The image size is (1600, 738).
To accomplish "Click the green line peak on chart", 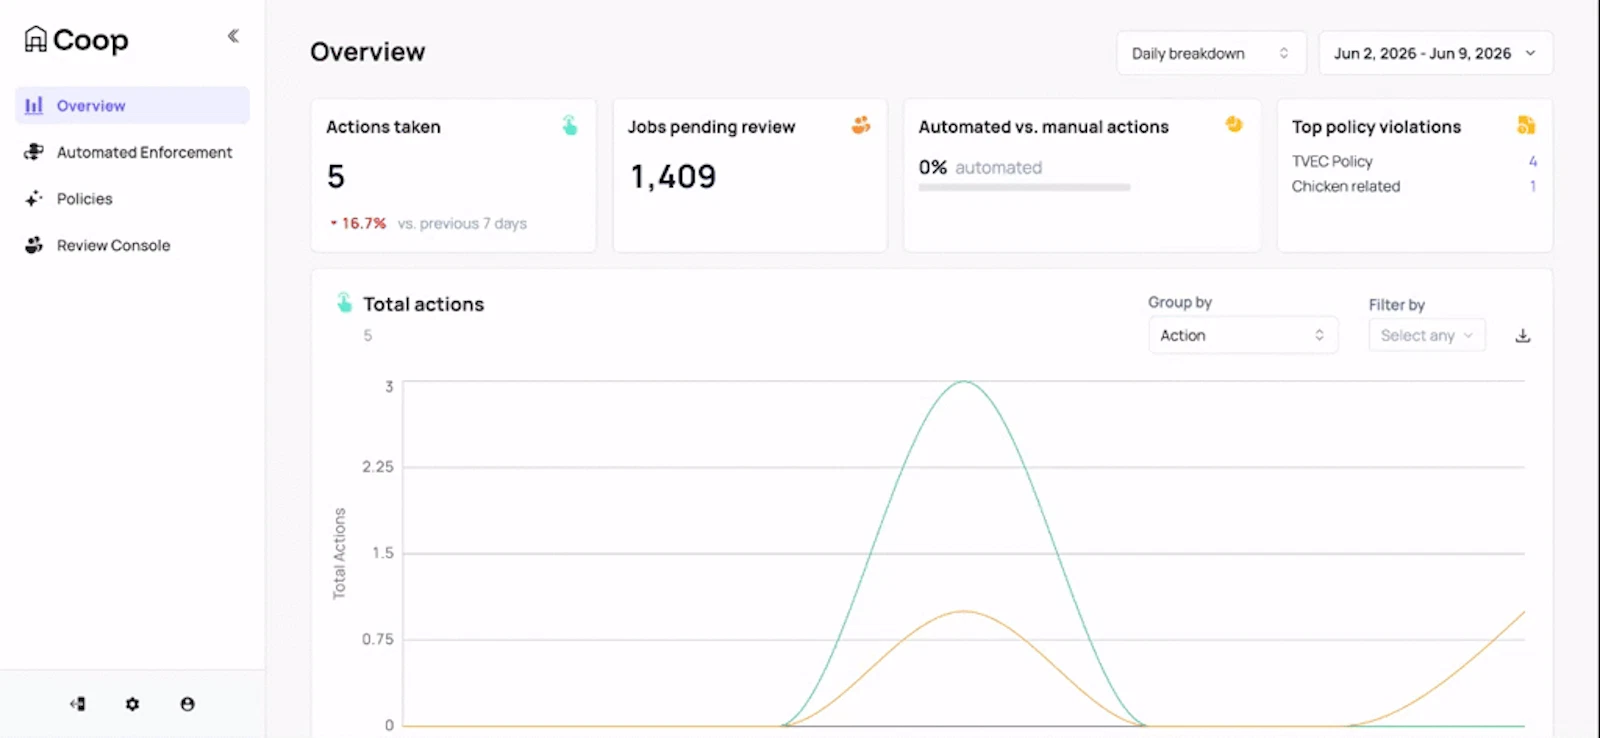I will click(963, 382).
